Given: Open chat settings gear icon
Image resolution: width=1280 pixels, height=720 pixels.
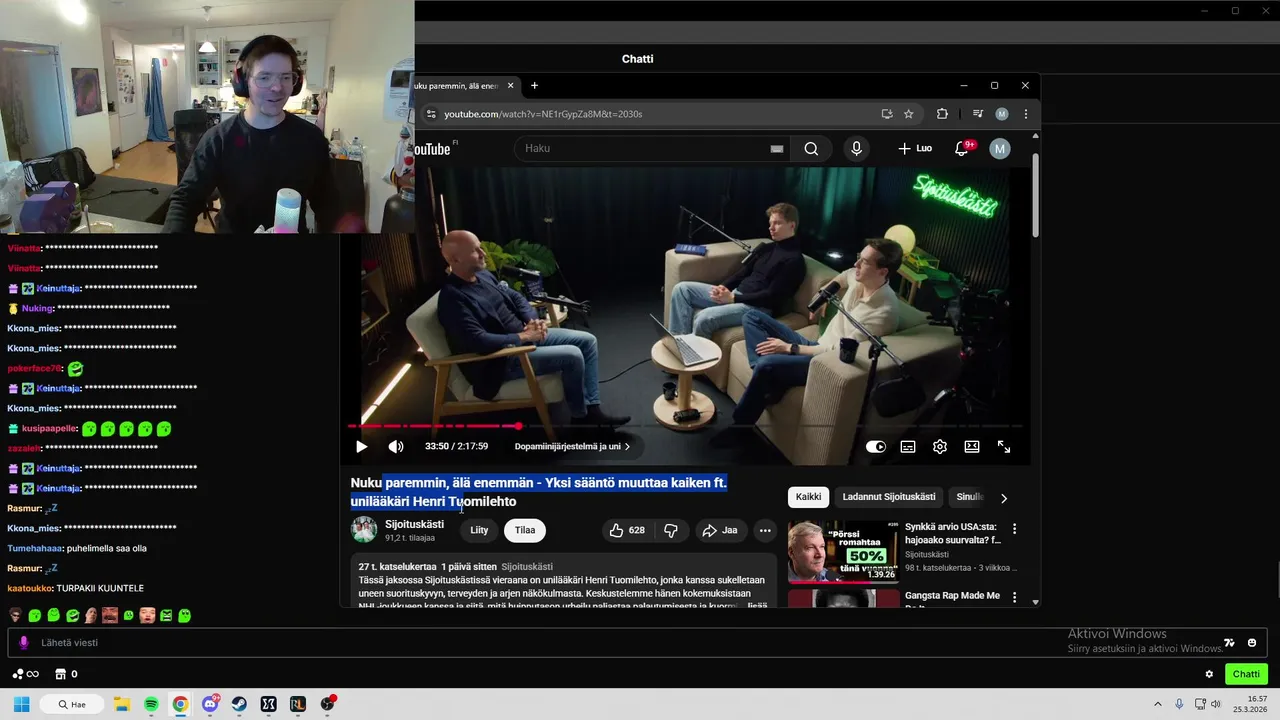Looking at the screenshot, I should 1209,675.
